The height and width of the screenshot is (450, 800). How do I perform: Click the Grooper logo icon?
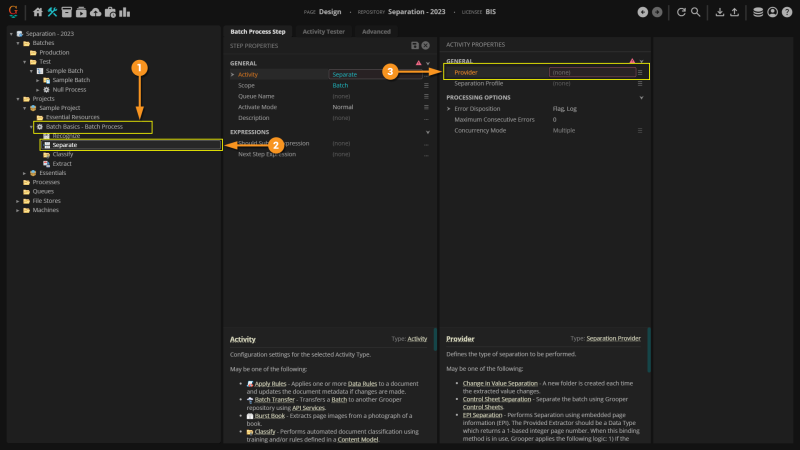point(13,11)
